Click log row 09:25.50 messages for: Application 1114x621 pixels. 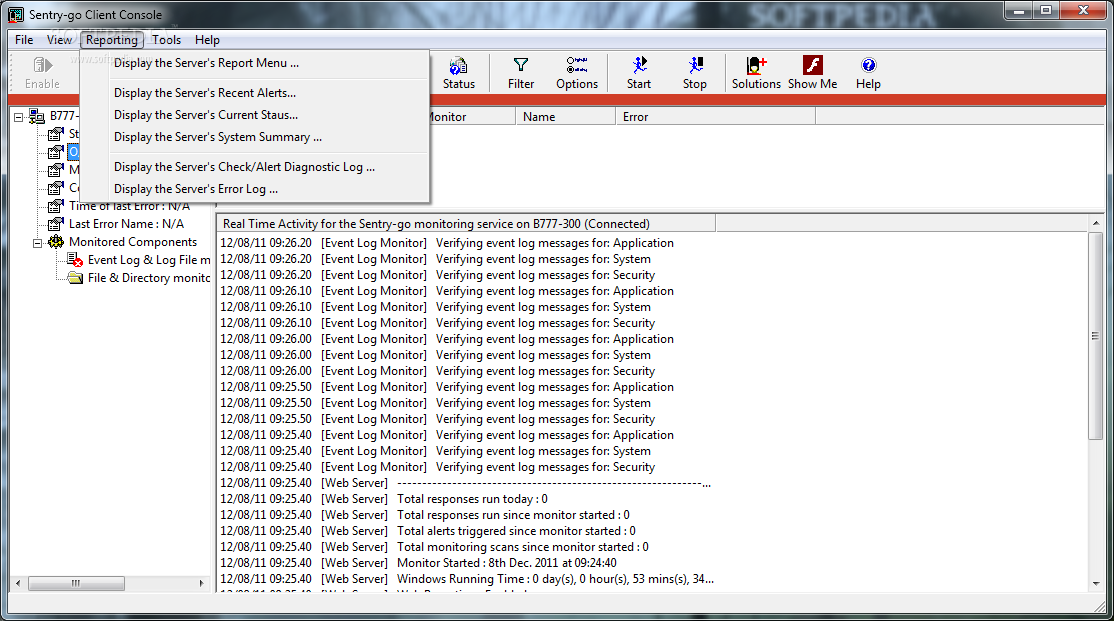(447, 387)
